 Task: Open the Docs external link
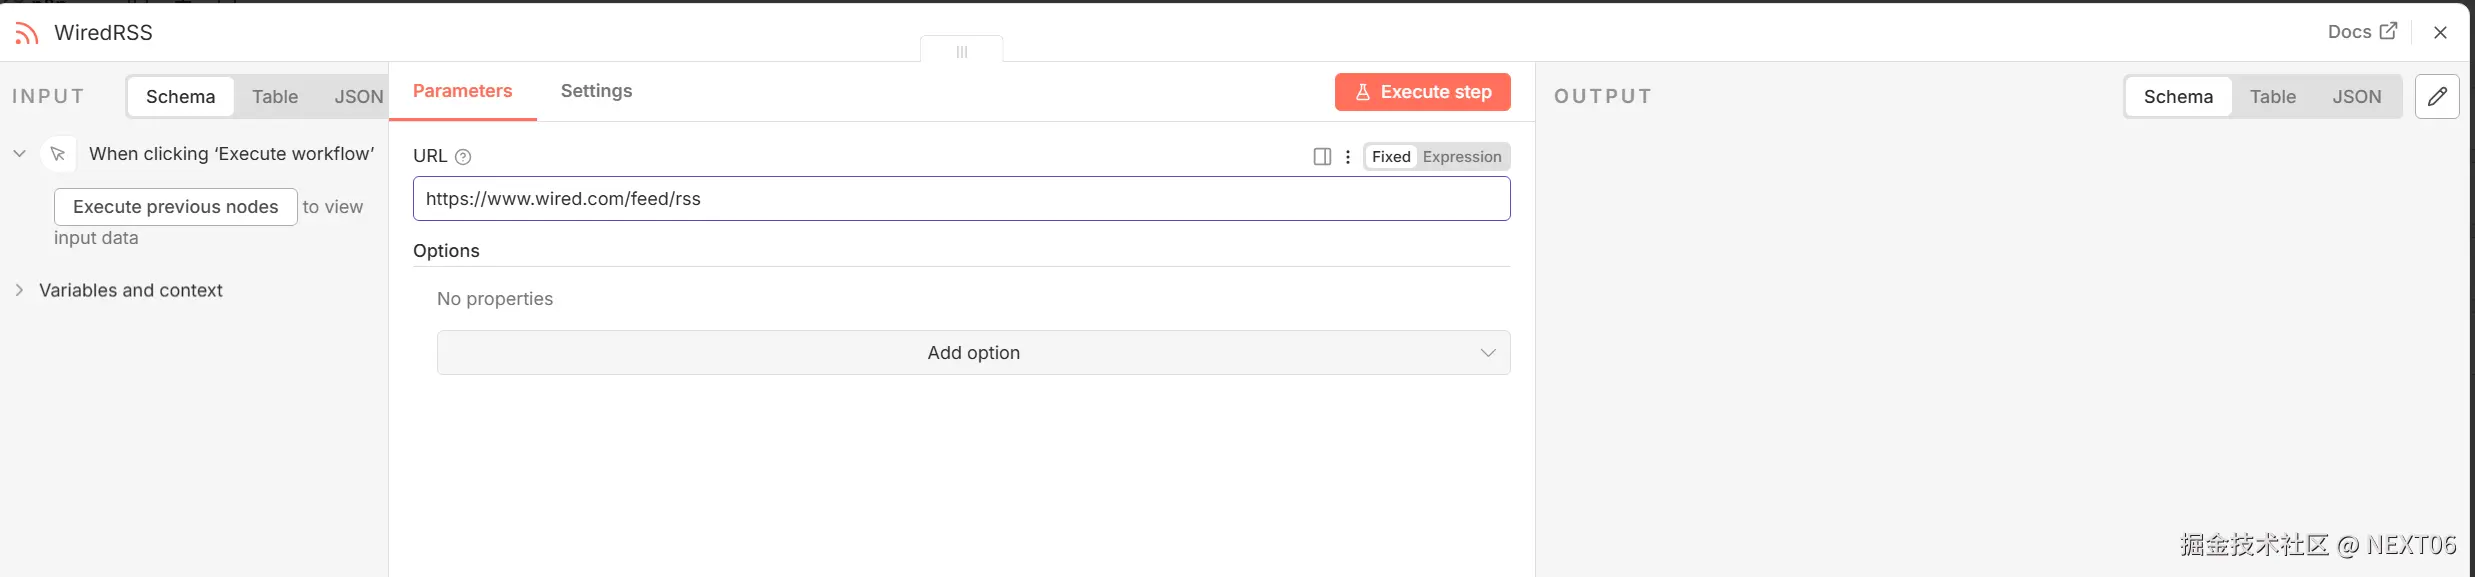click(x=2361, y=32)
